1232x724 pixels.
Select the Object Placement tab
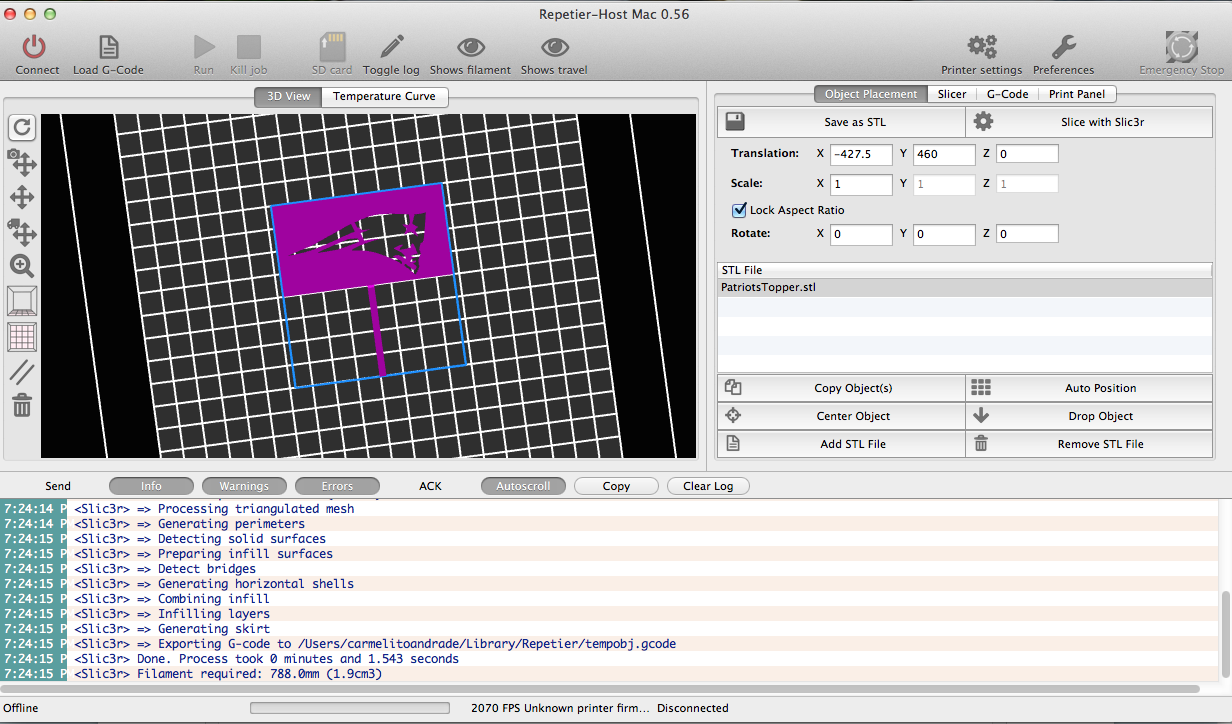click(x=870, y=94)
